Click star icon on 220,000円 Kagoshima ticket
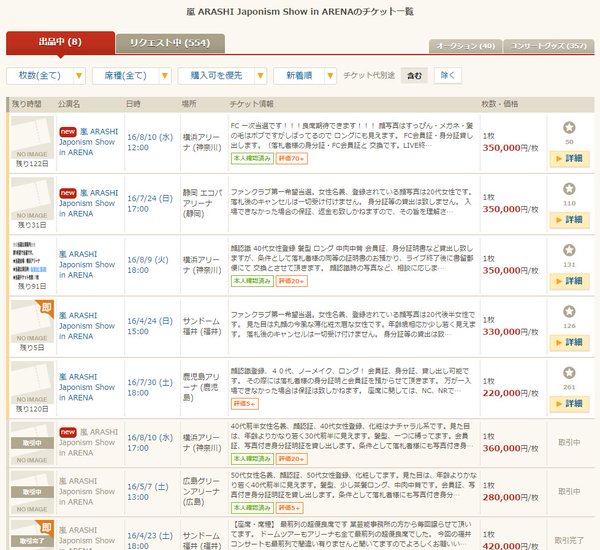The height and width of the screenshot is (550, 600). (569, 372)
